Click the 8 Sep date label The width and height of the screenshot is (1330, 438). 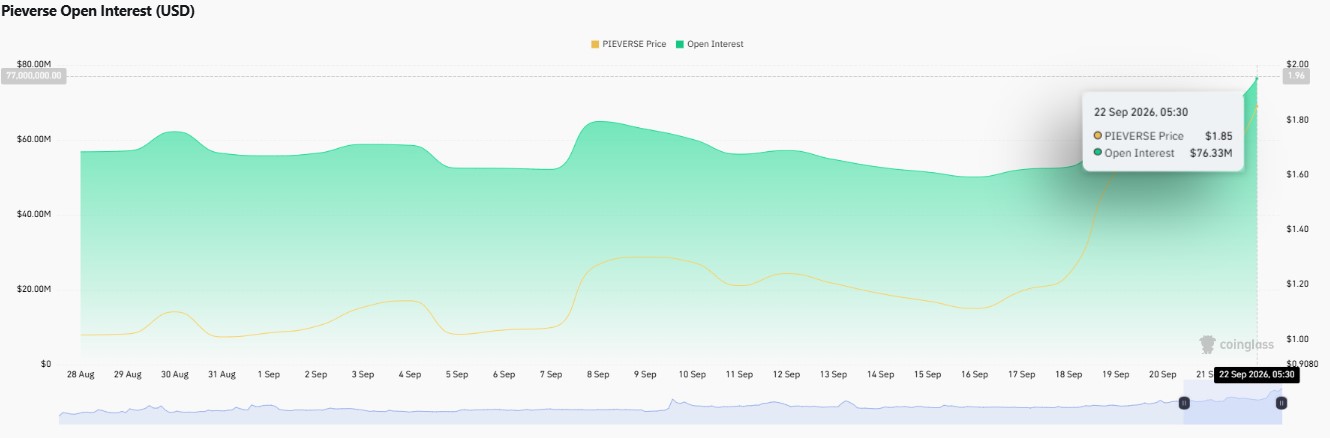click(x=598, y=374)
